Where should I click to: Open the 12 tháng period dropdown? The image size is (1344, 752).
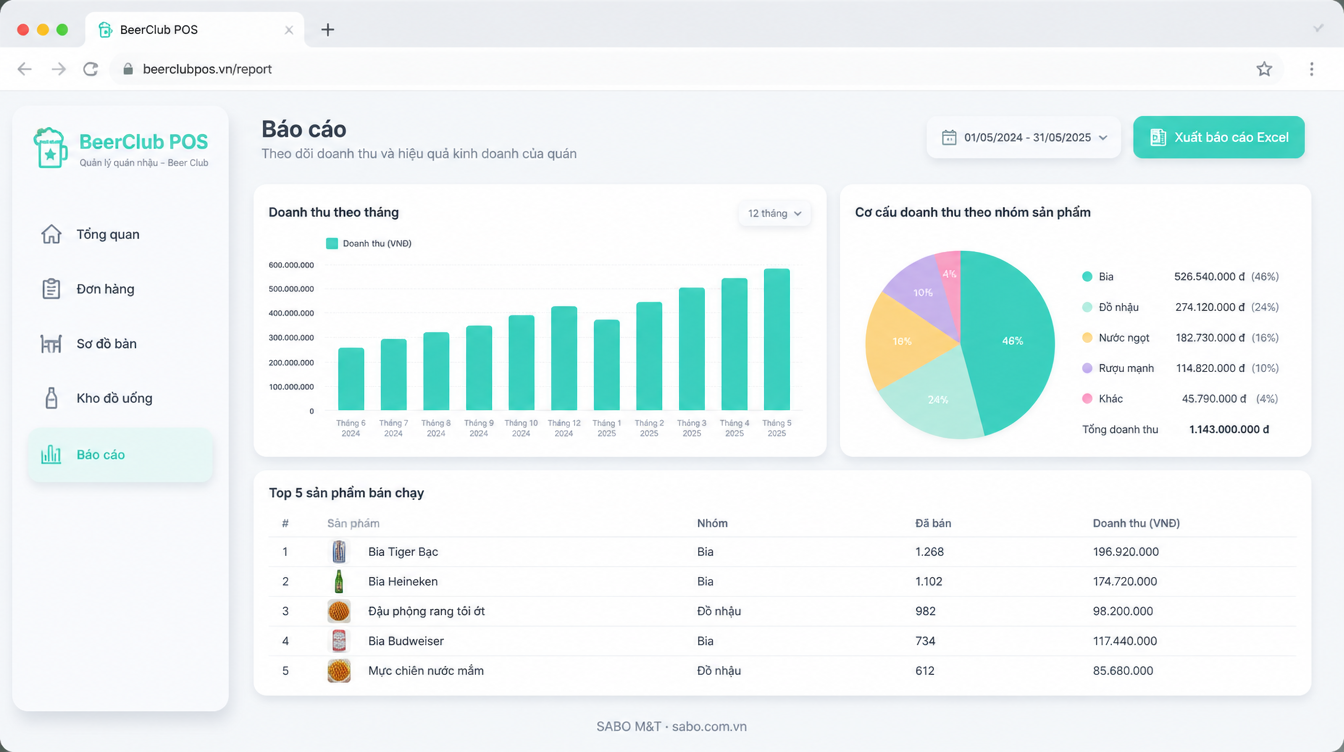774,213
